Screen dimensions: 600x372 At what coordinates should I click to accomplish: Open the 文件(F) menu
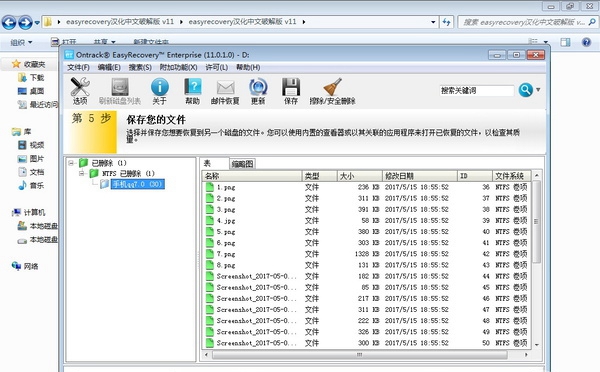78,67
